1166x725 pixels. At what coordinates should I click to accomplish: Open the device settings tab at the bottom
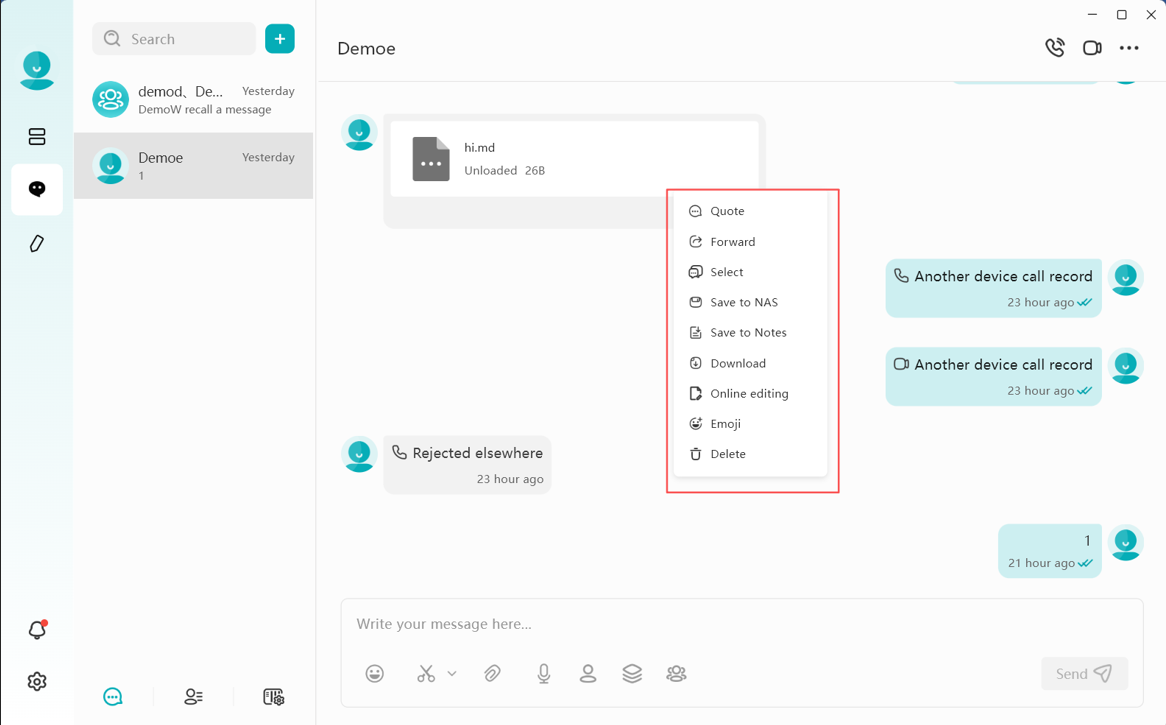tap(274, 697)
